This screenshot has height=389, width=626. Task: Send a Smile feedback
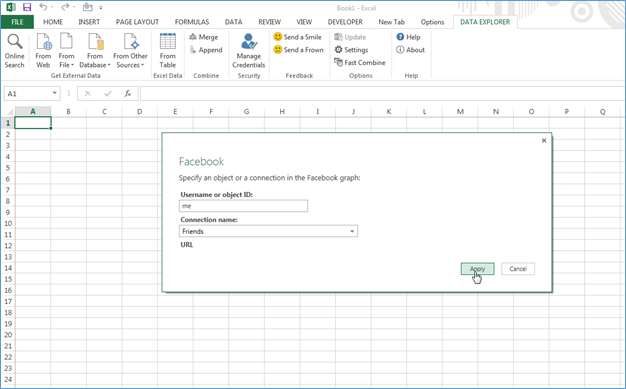point(298,37)
